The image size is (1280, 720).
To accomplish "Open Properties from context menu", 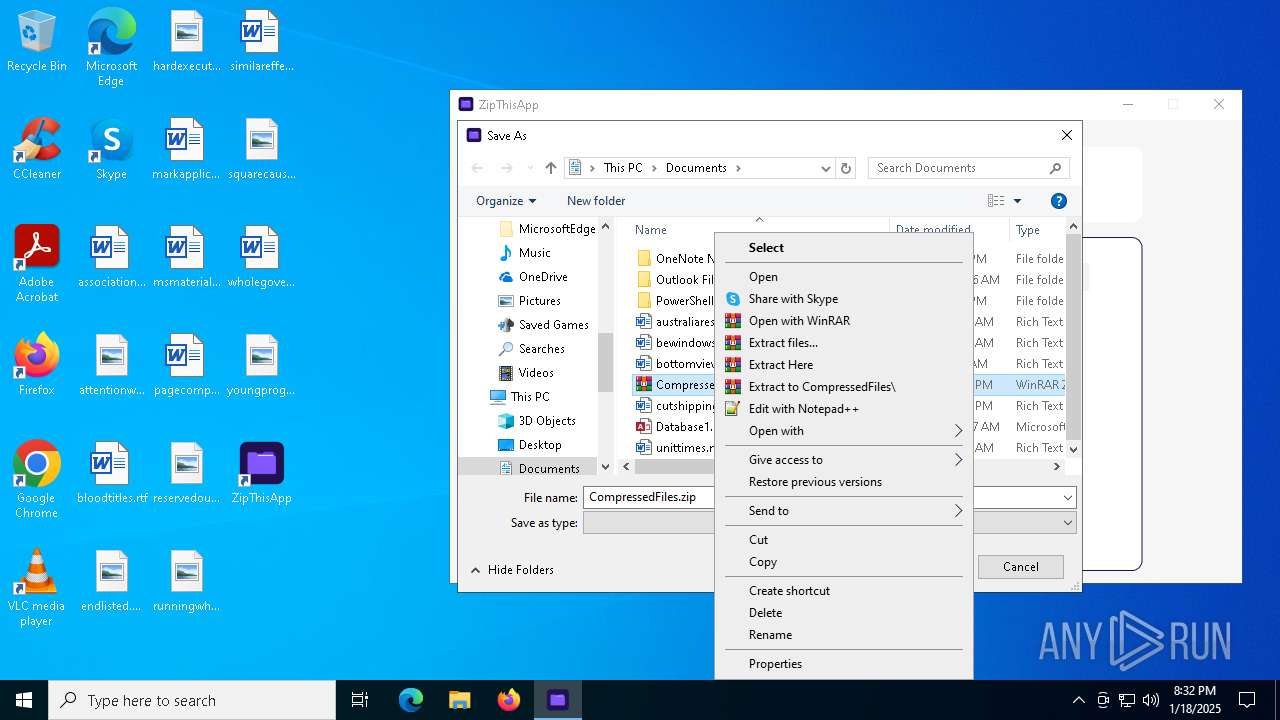I will point(843,664).
